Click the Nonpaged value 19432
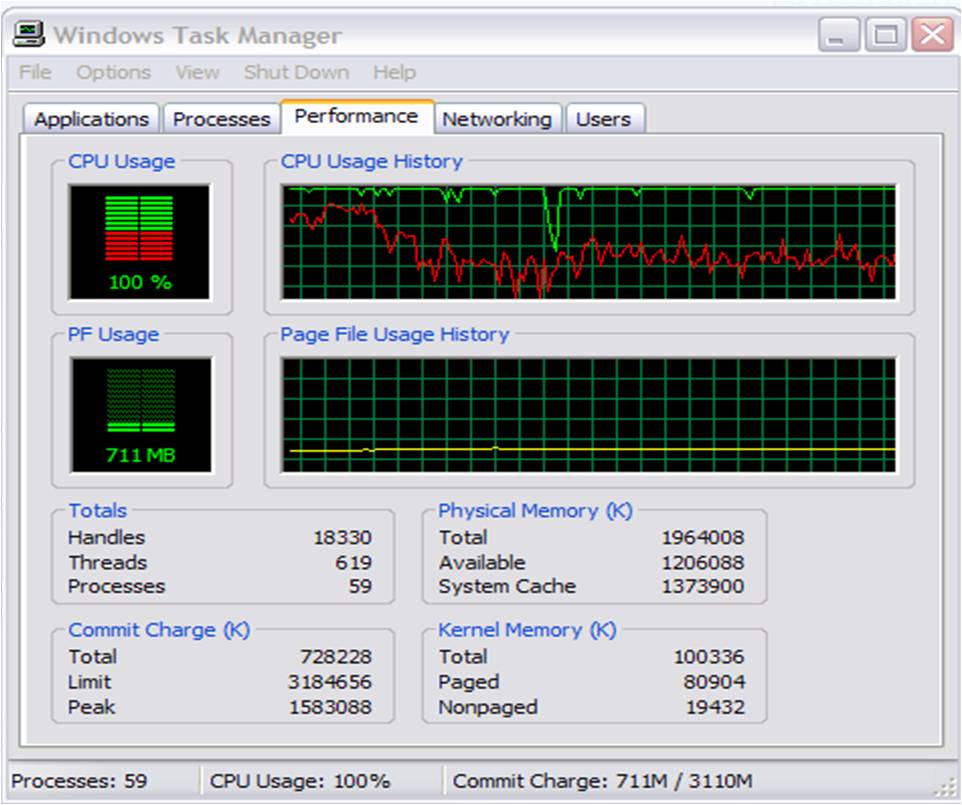The height and width of the screenshot is (805, 962). pos(715,707)
